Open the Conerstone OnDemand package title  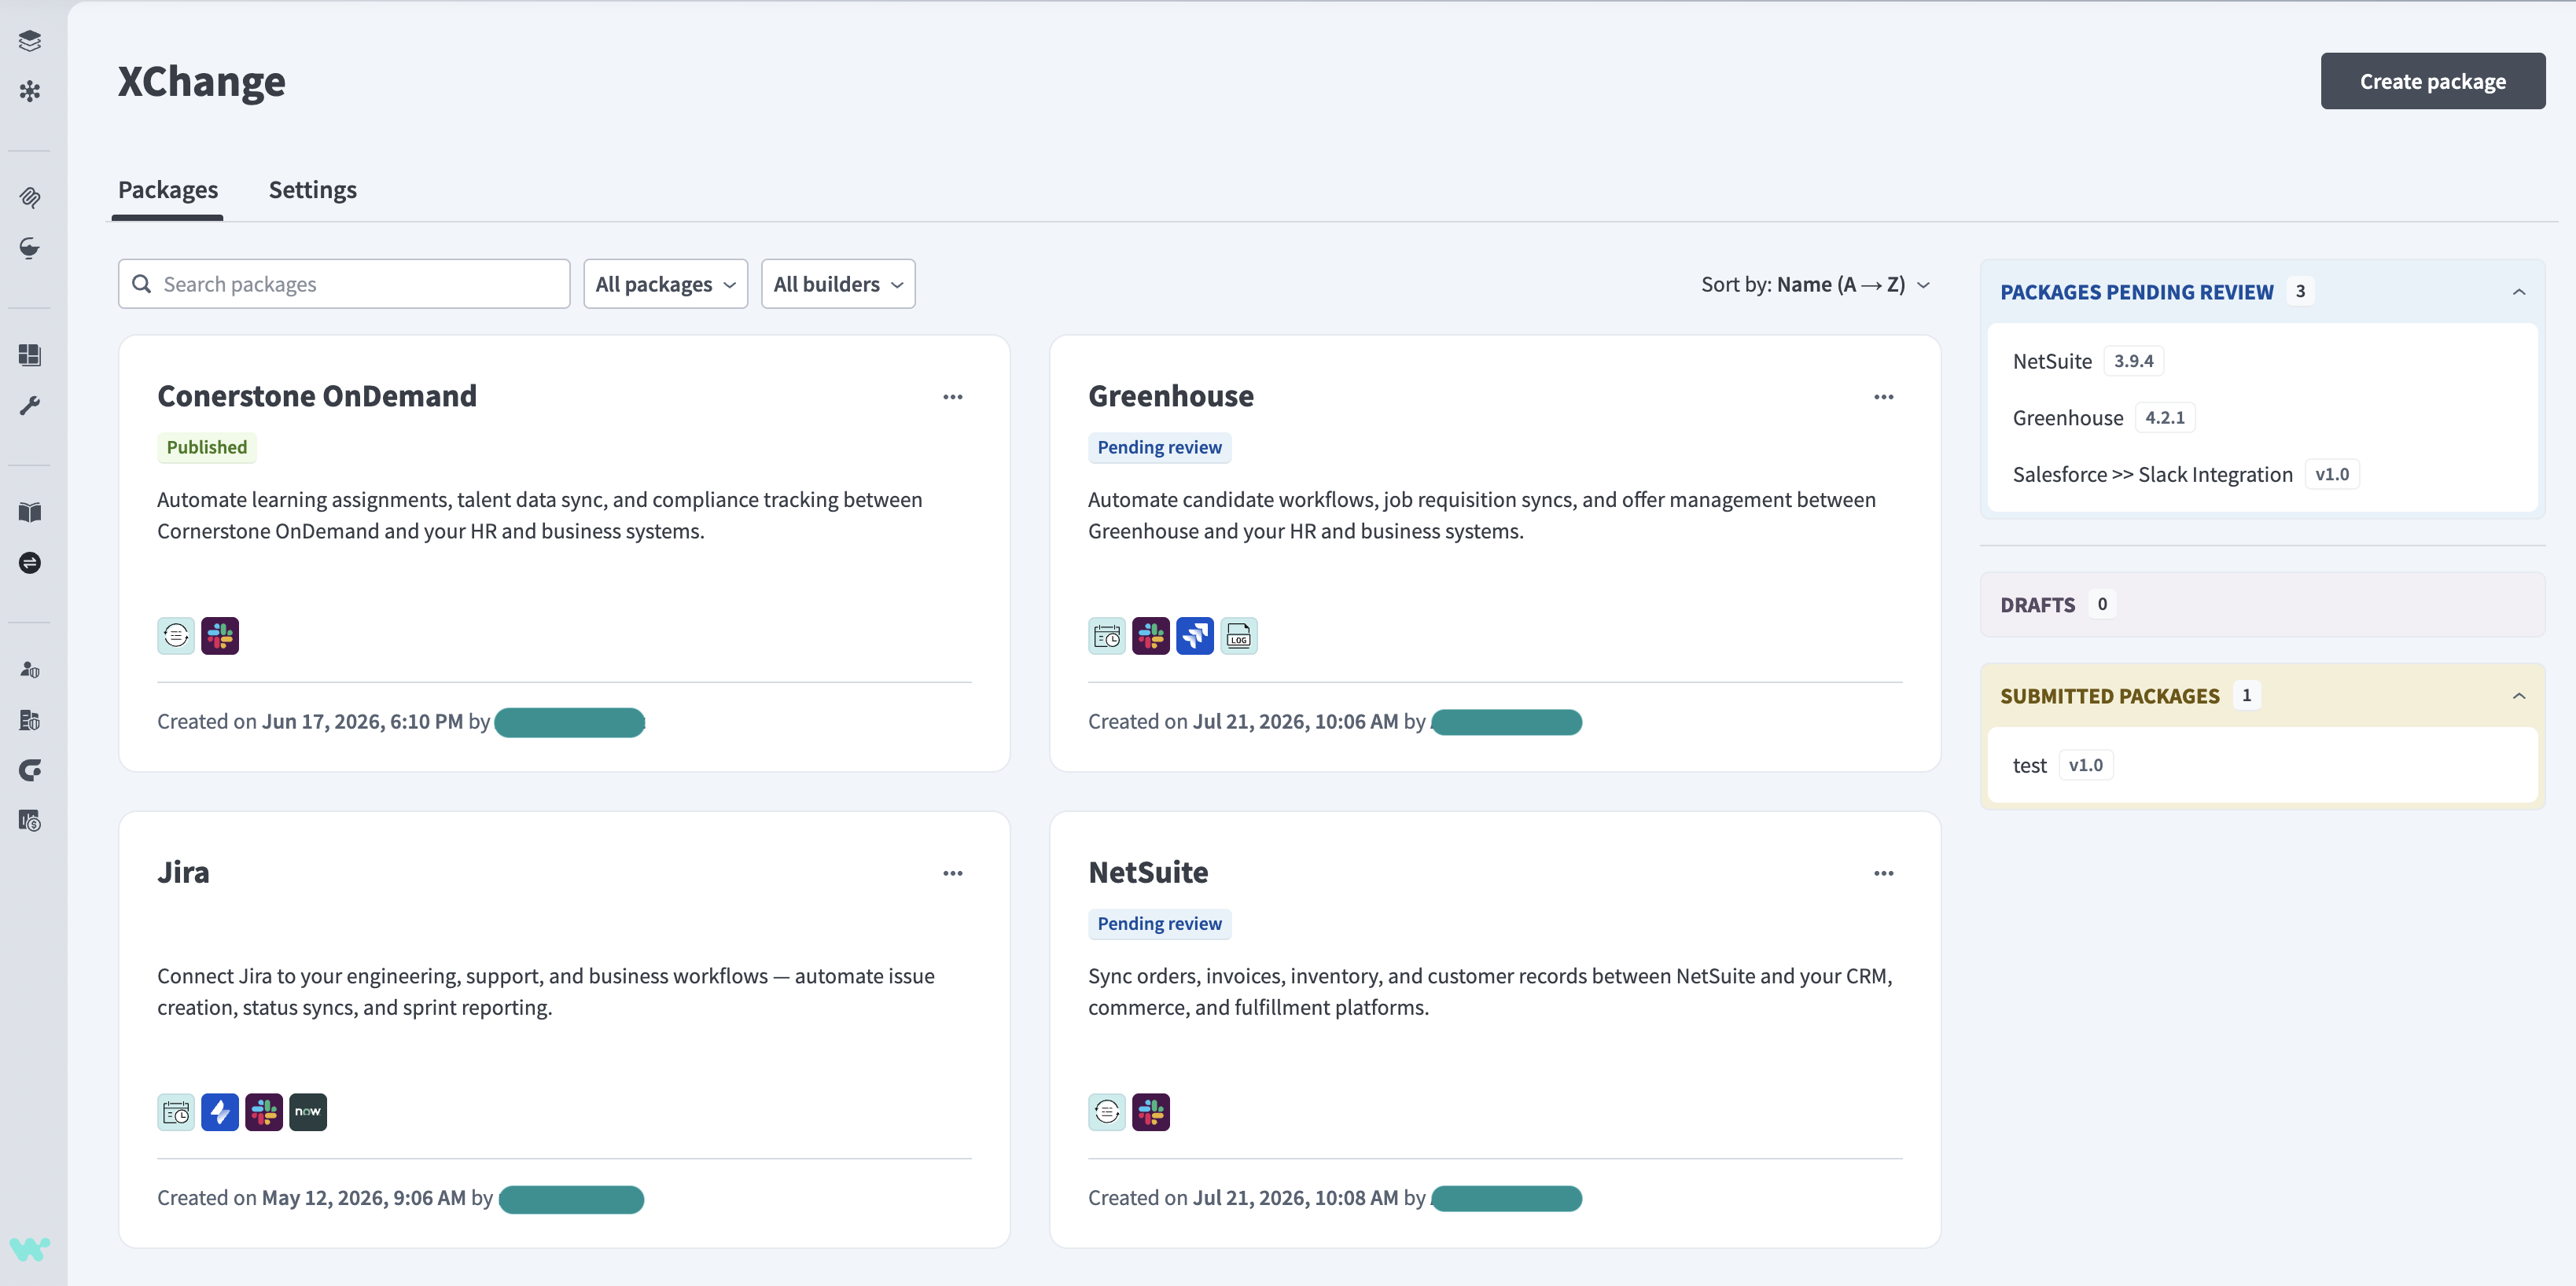coord(317,396)
